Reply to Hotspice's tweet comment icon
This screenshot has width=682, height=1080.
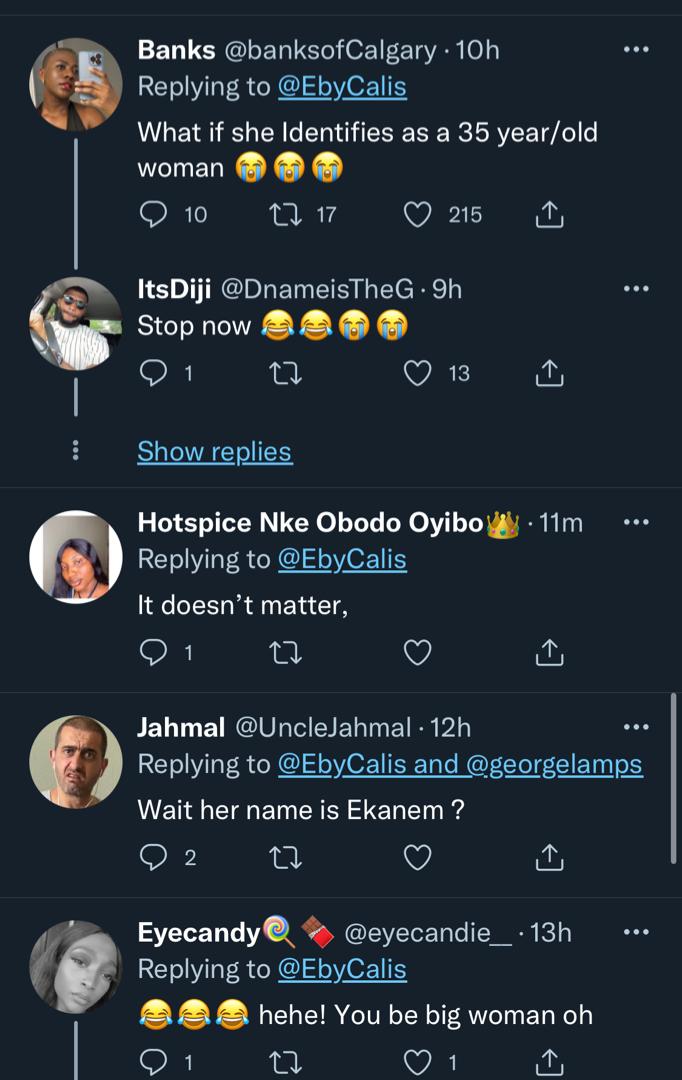click(153, 653)
